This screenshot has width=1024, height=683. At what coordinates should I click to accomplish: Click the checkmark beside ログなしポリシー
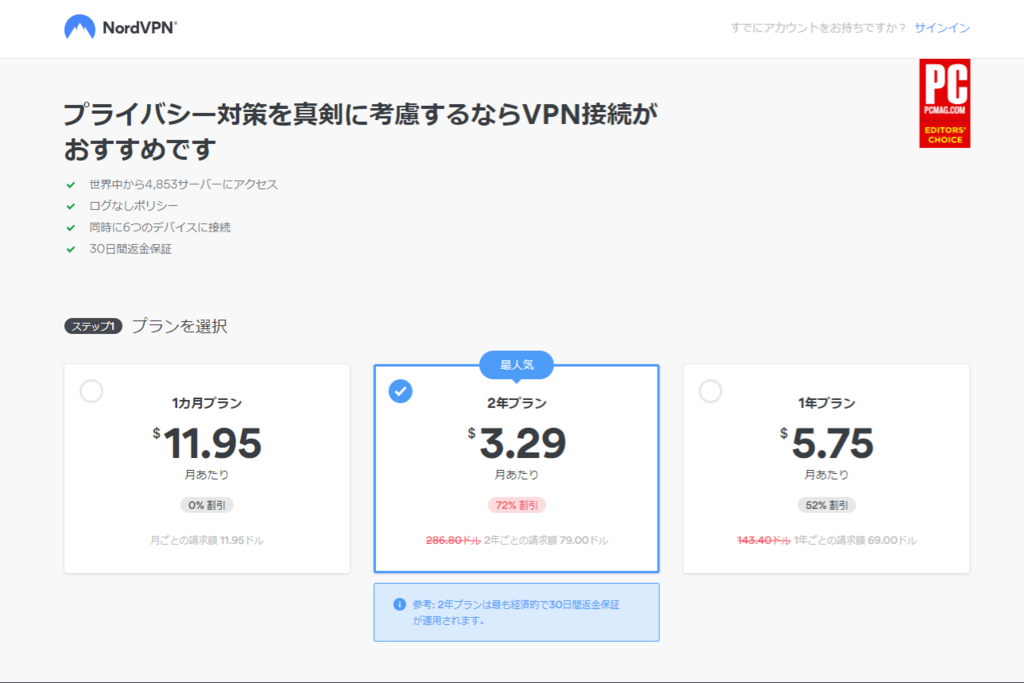click(71, 206)
